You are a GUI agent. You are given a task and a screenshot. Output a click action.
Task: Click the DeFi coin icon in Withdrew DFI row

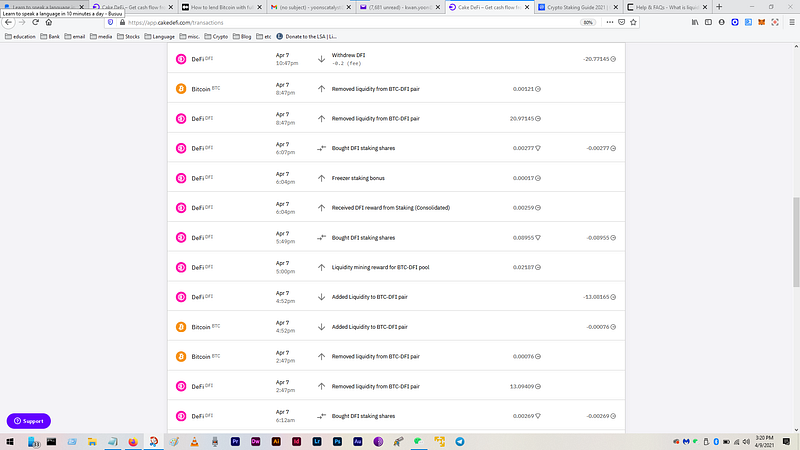[x=181, y=59]
